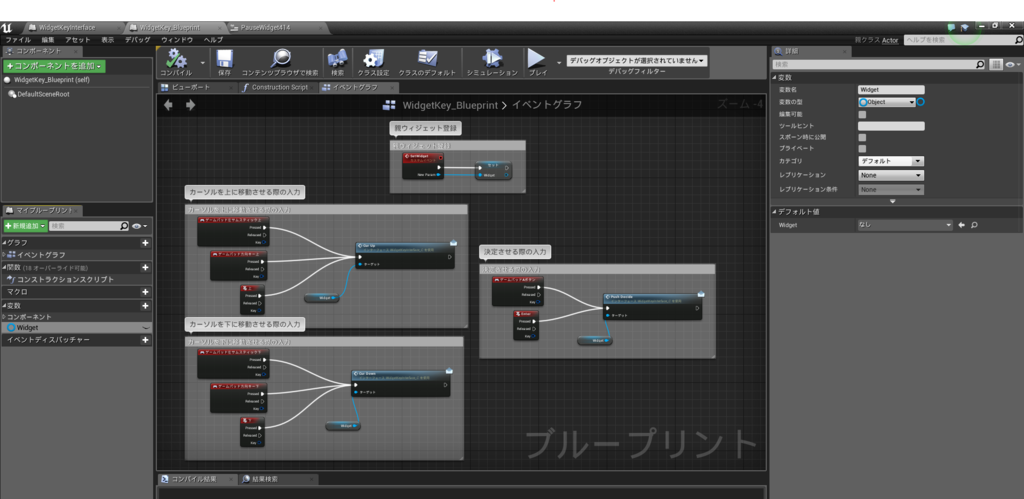Open 変数の型 Object dropdown

tap(887, 102)
